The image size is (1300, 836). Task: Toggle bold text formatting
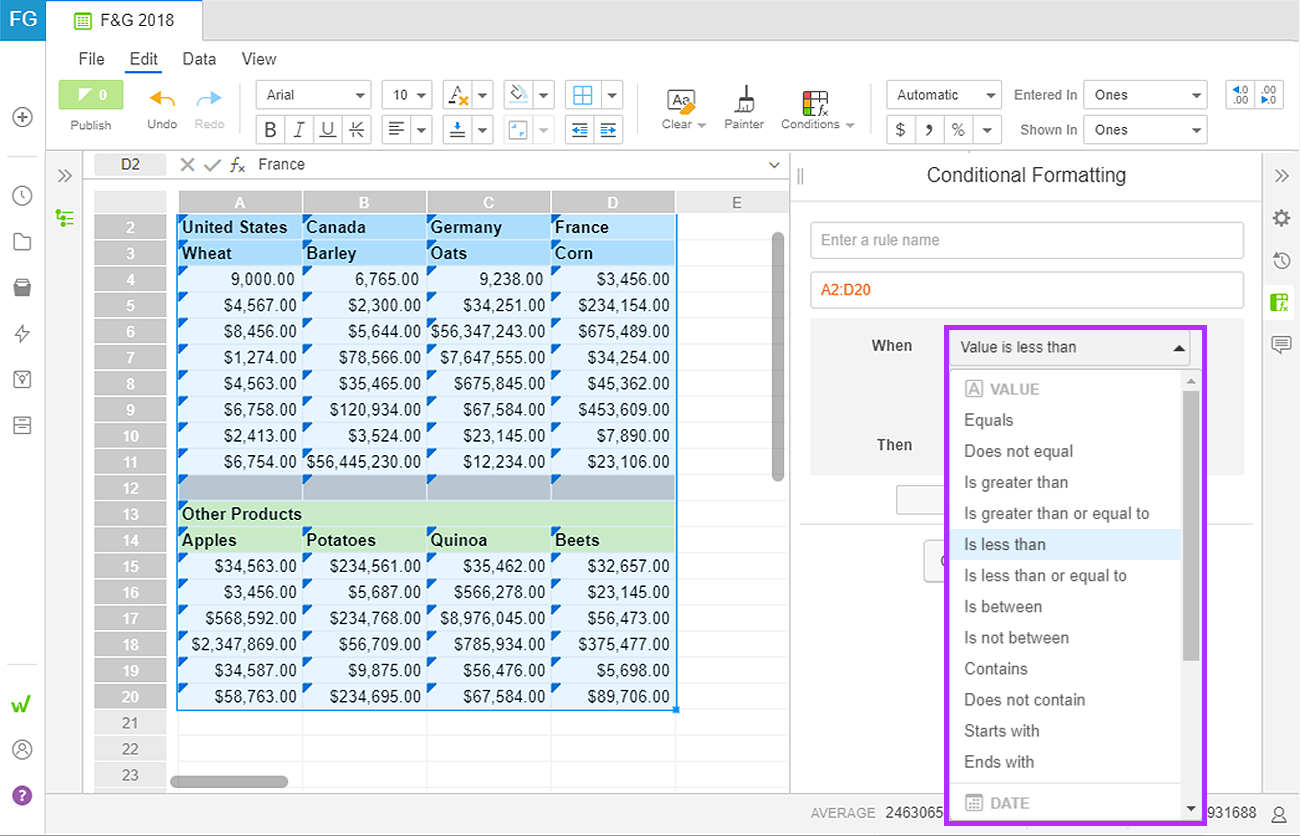270,130
